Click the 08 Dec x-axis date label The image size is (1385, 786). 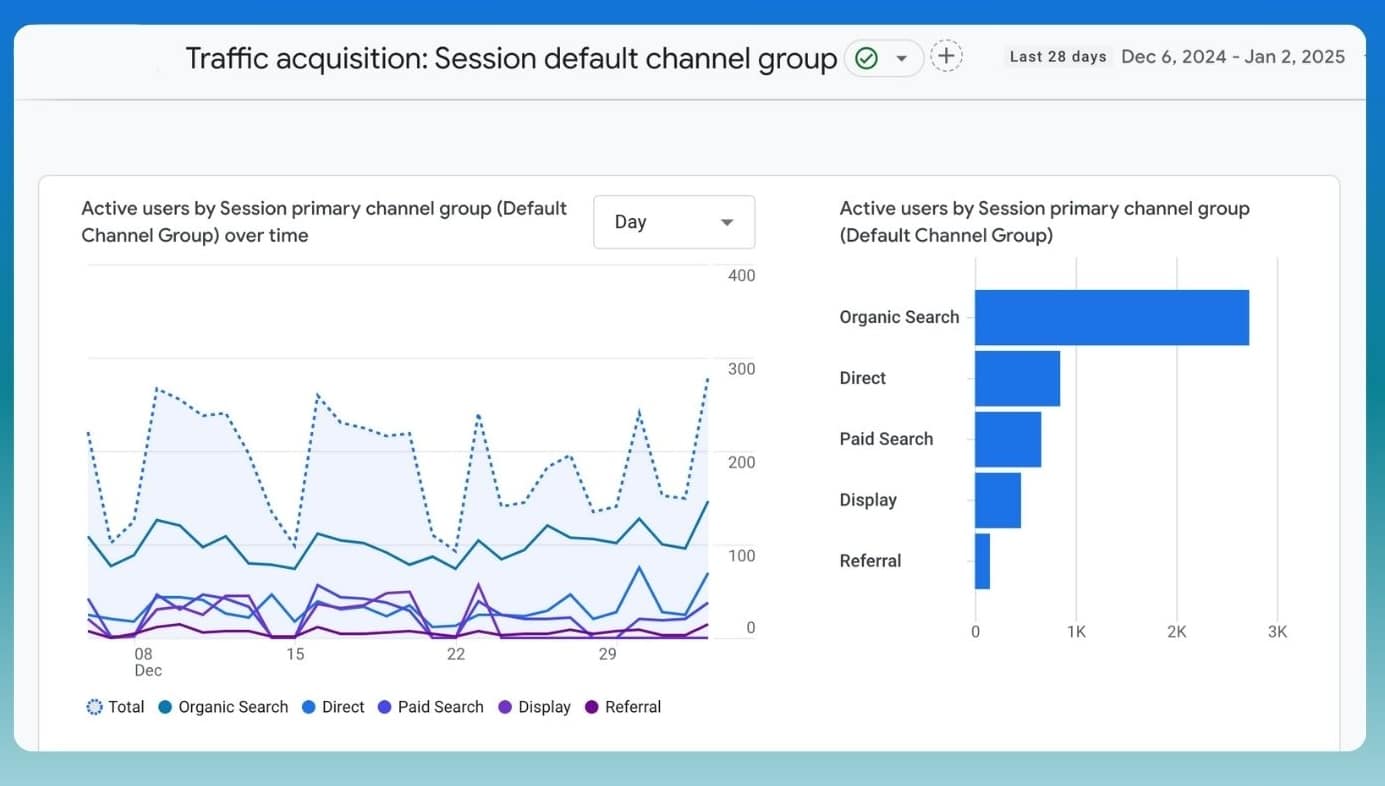(x=148, y=662)
